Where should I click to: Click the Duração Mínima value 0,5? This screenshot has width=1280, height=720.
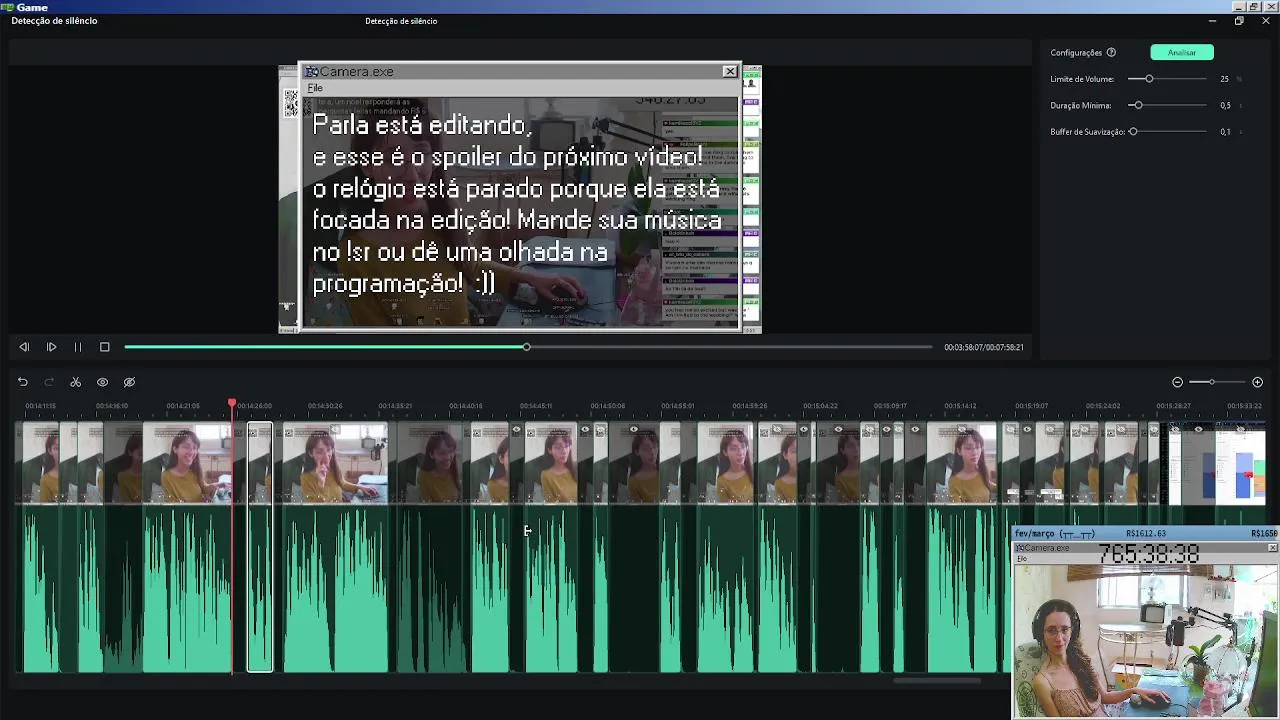1225,105
